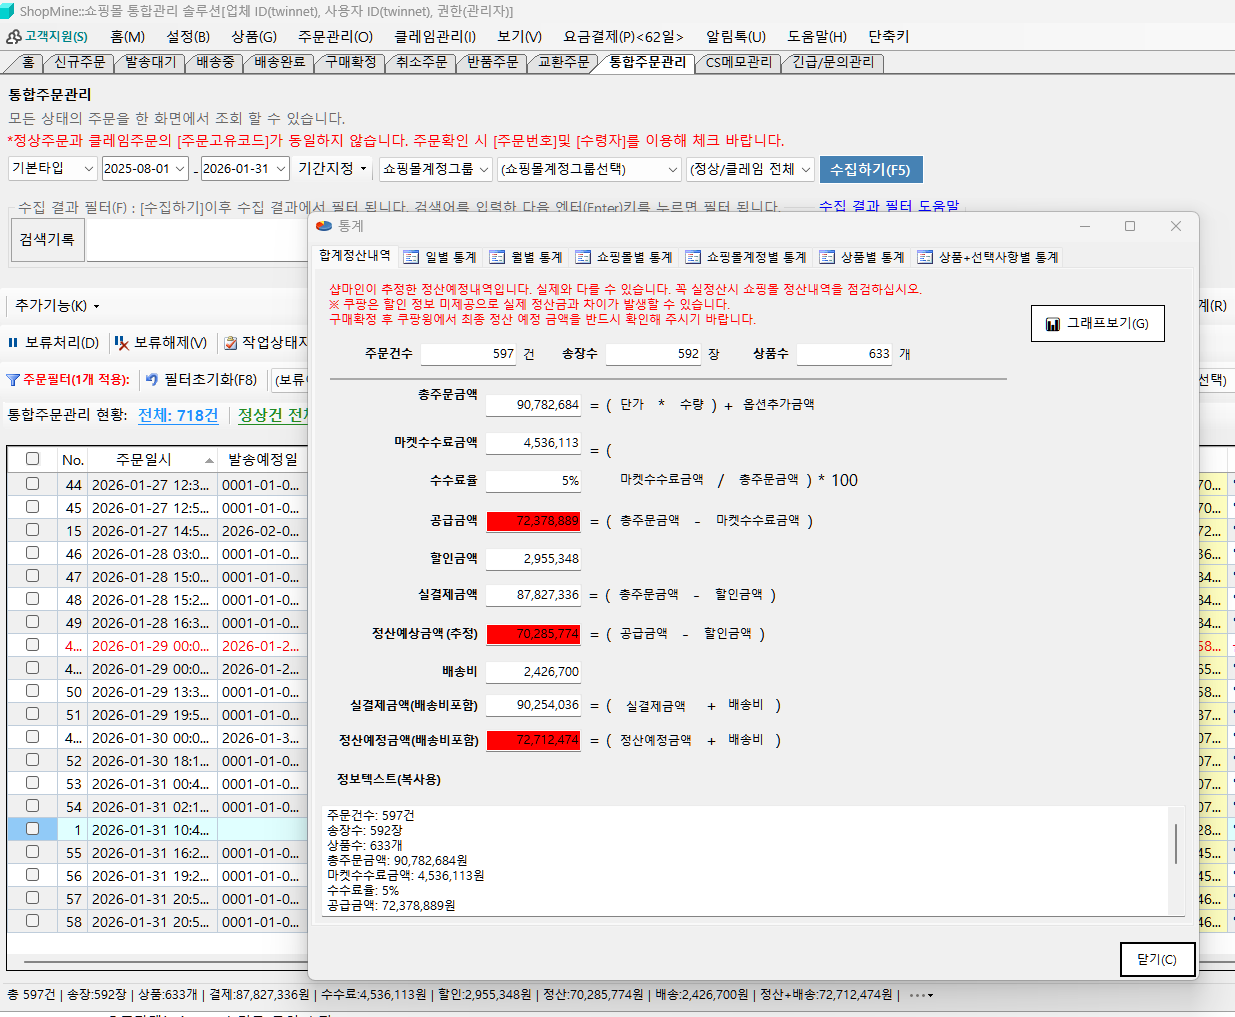Toggle the select-all checkbox in table header
This screenshot has height=1017, width=1235.
click(32, 459)
